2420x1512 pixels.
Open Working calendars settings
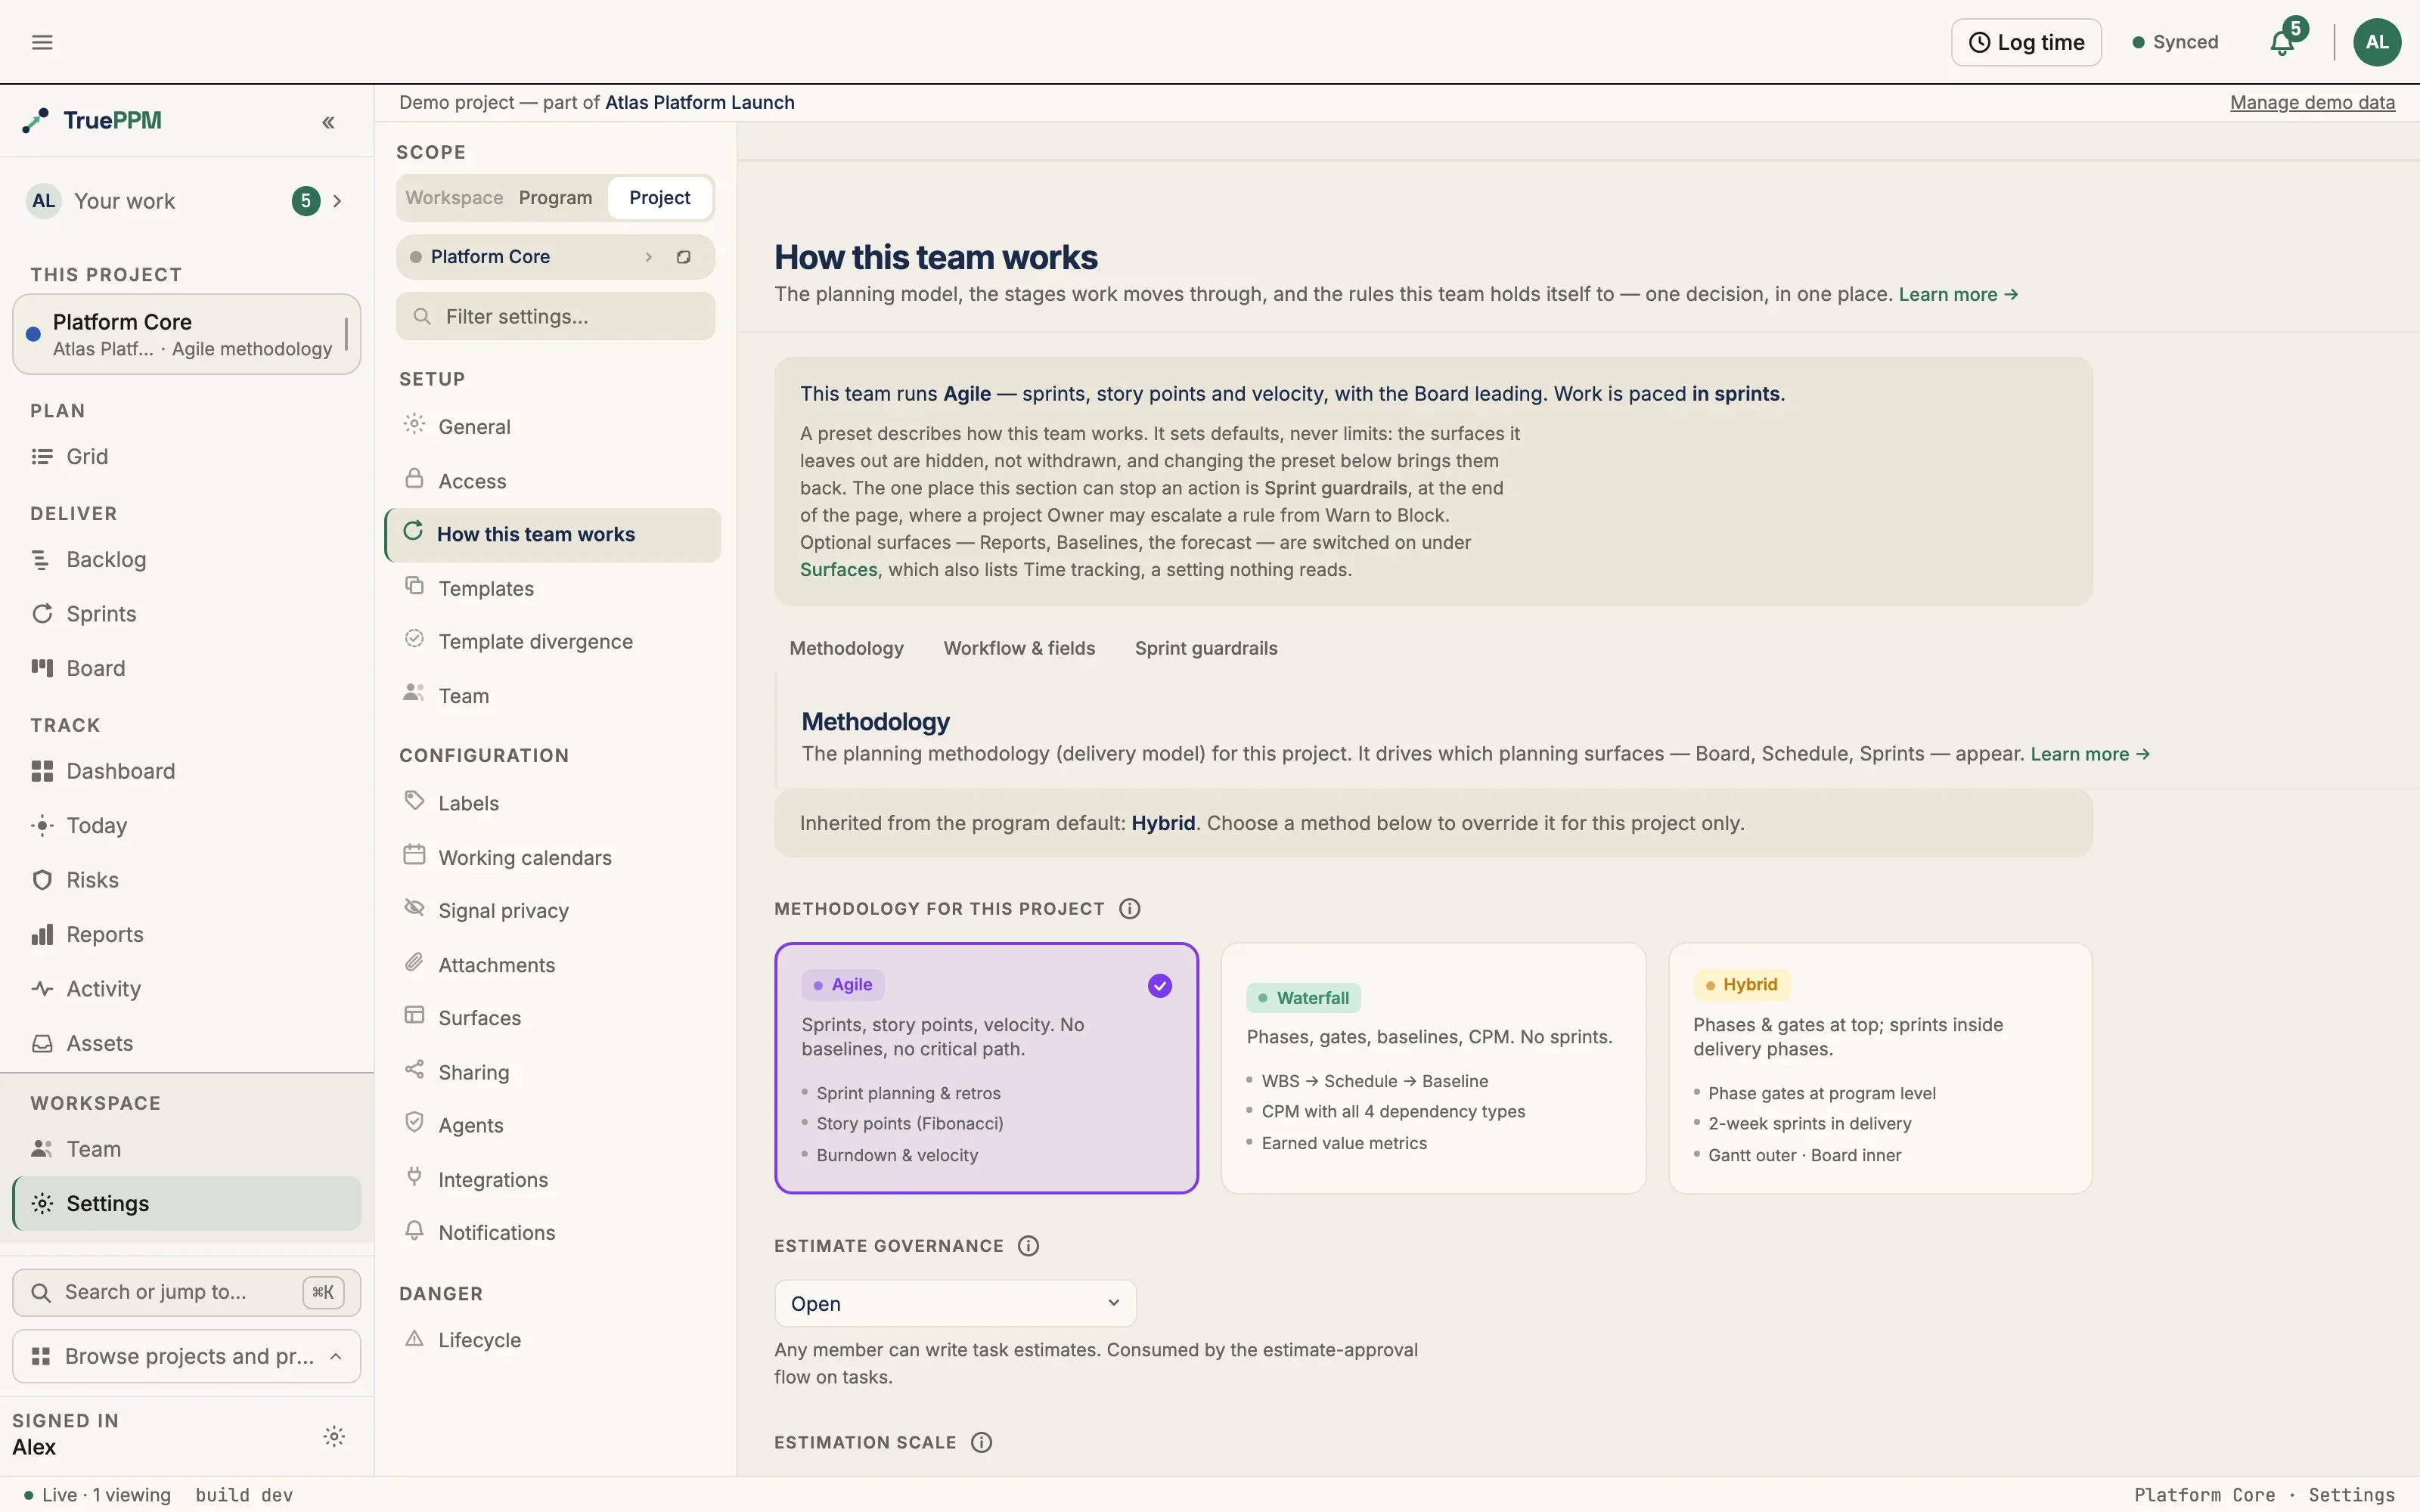pos(553,858)
